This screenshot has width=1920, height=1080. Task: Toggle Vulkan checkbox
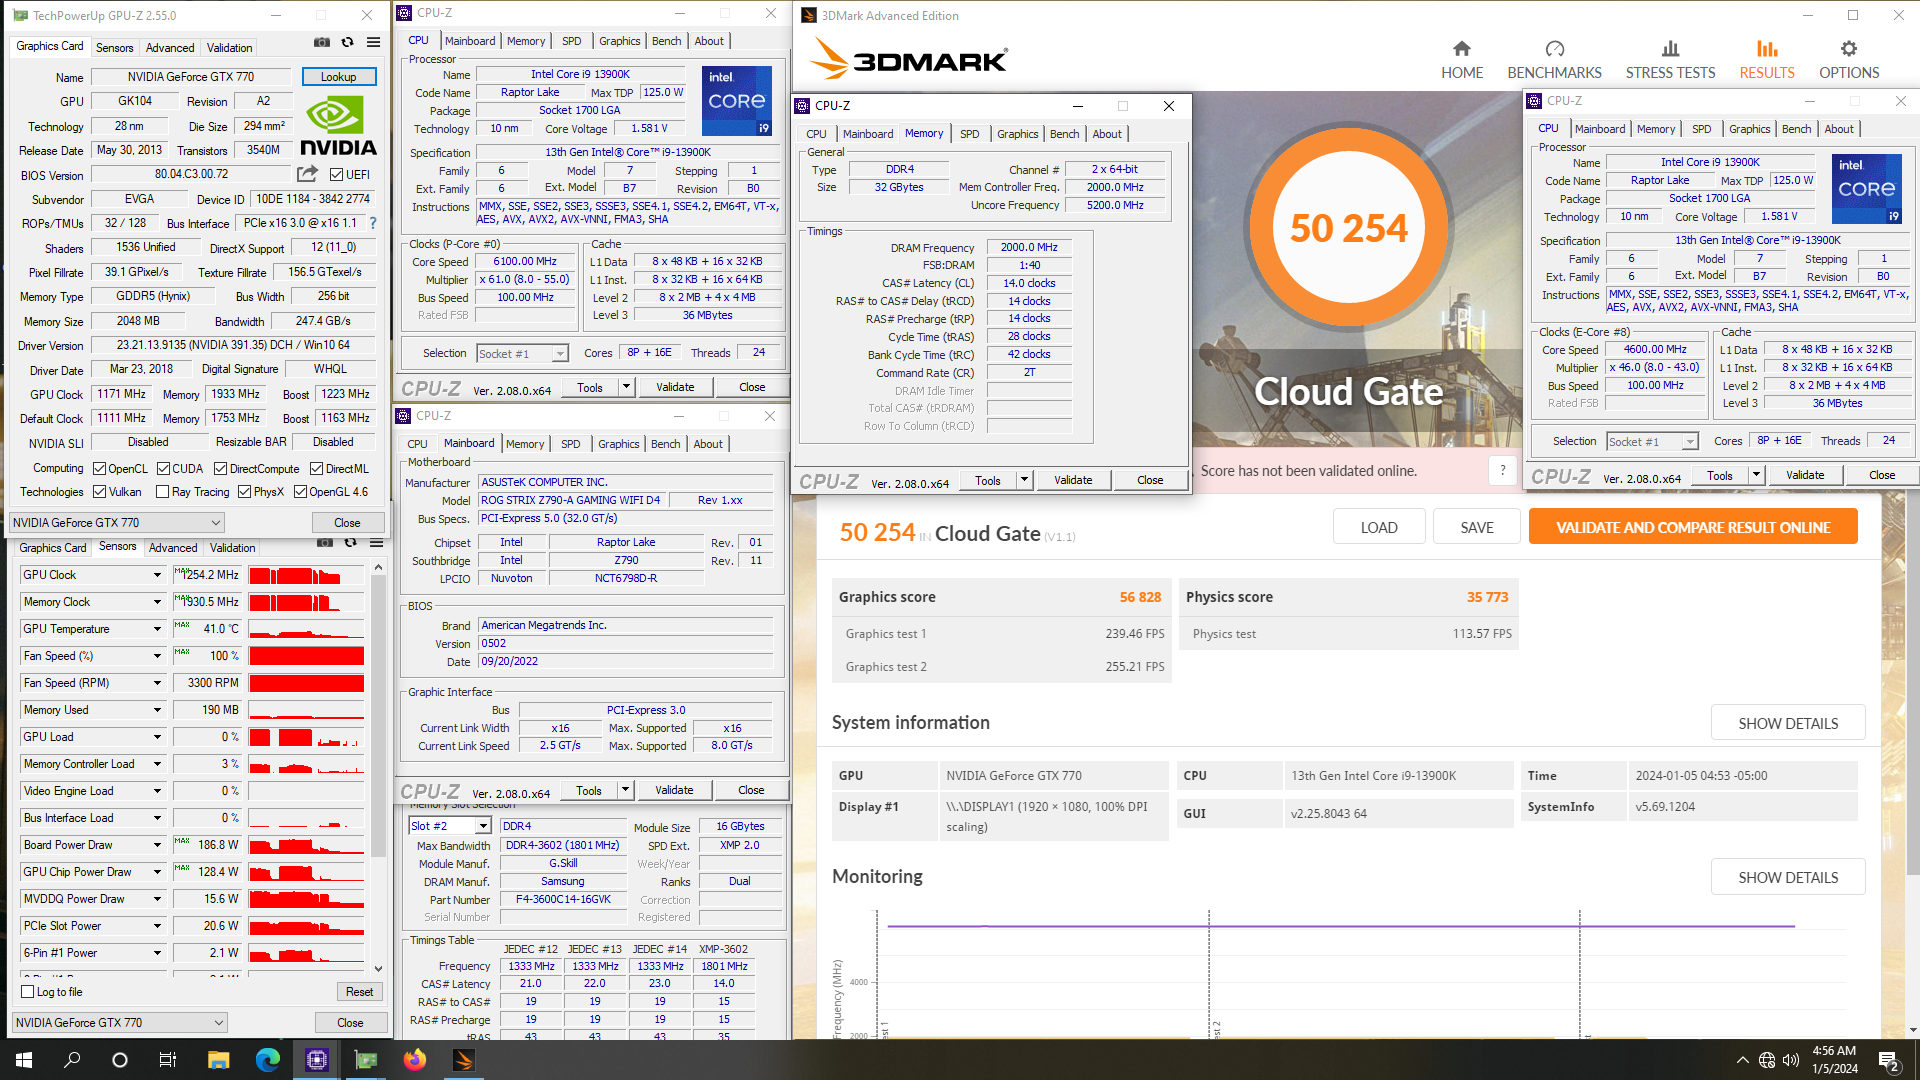[x=99, y=492]
